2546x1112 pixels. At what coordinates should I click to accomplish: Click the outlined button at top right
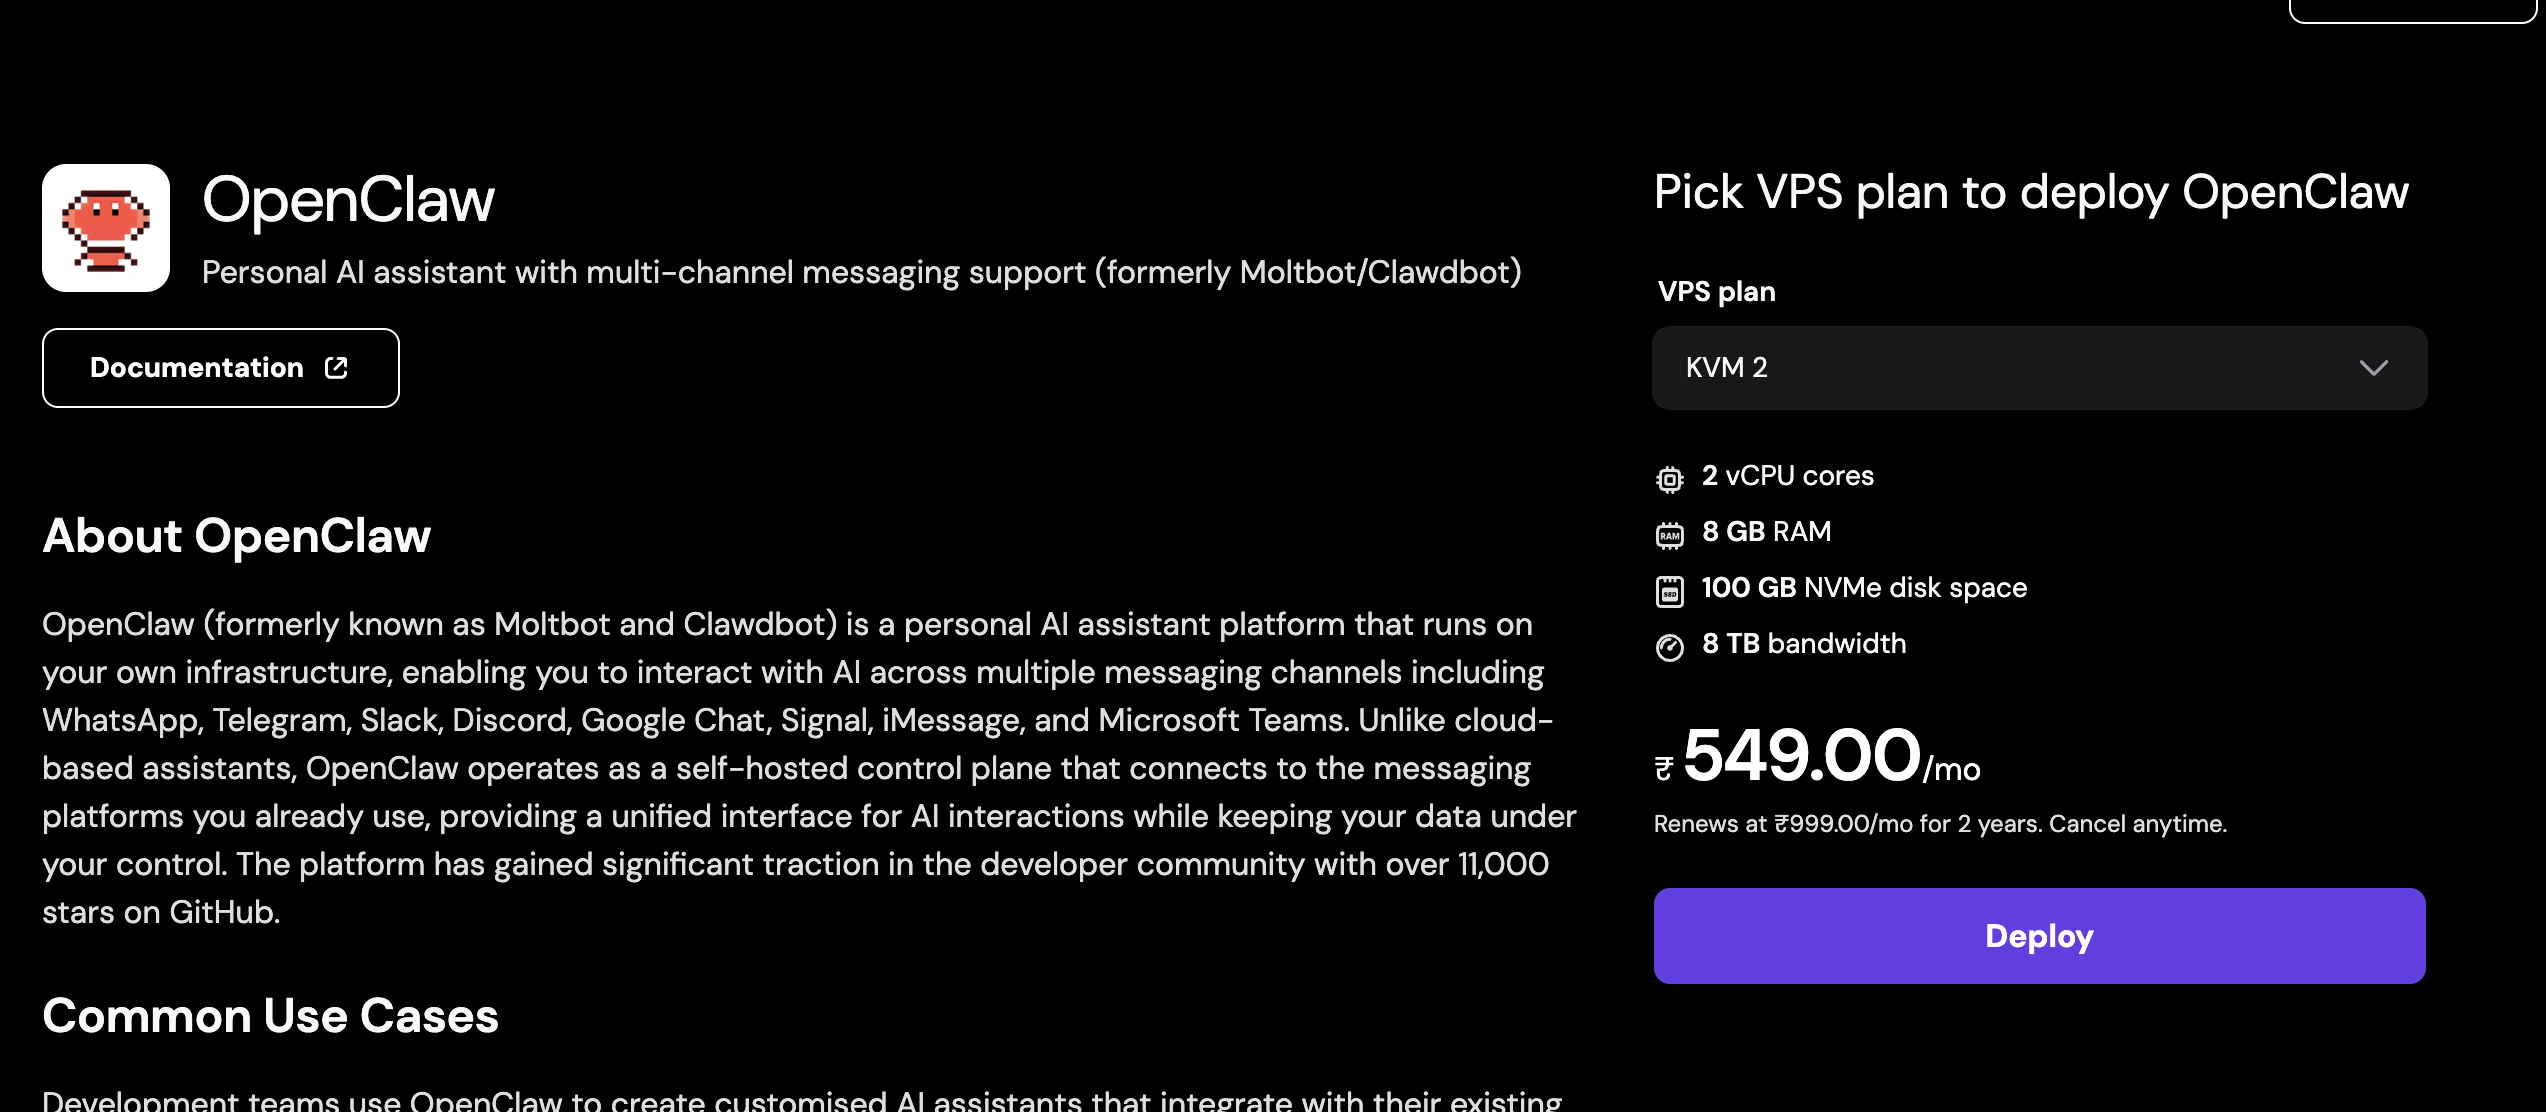[2414, 10]
